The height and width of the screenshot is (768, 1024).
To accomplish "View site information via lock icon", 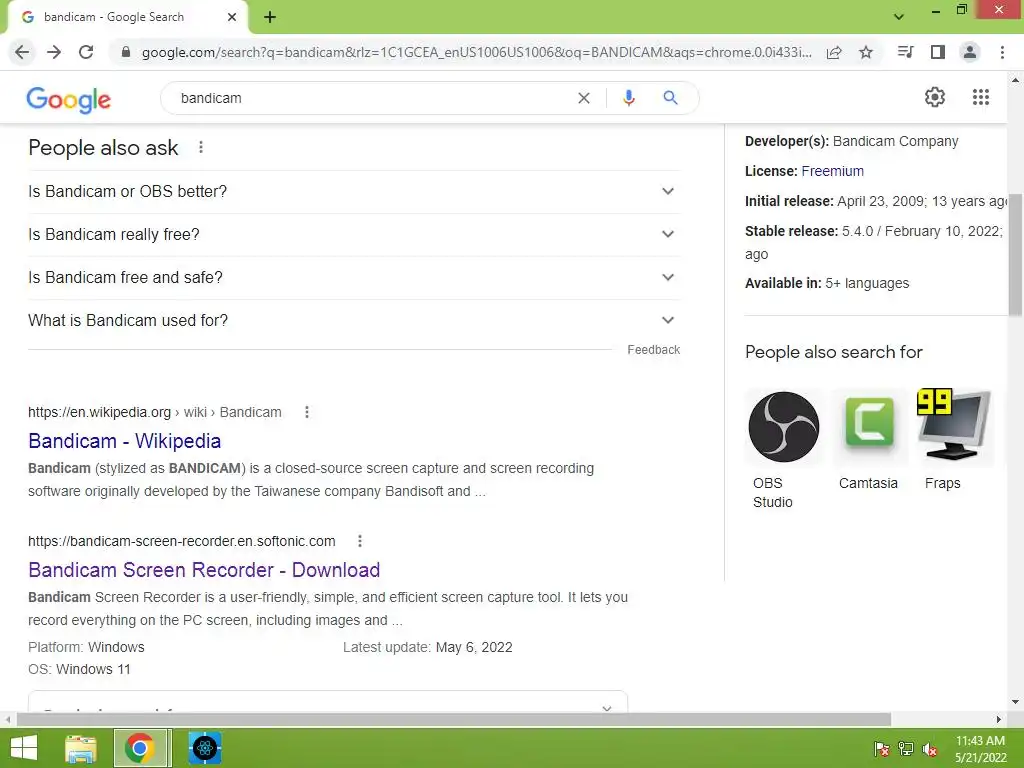I will click(126, 52).
